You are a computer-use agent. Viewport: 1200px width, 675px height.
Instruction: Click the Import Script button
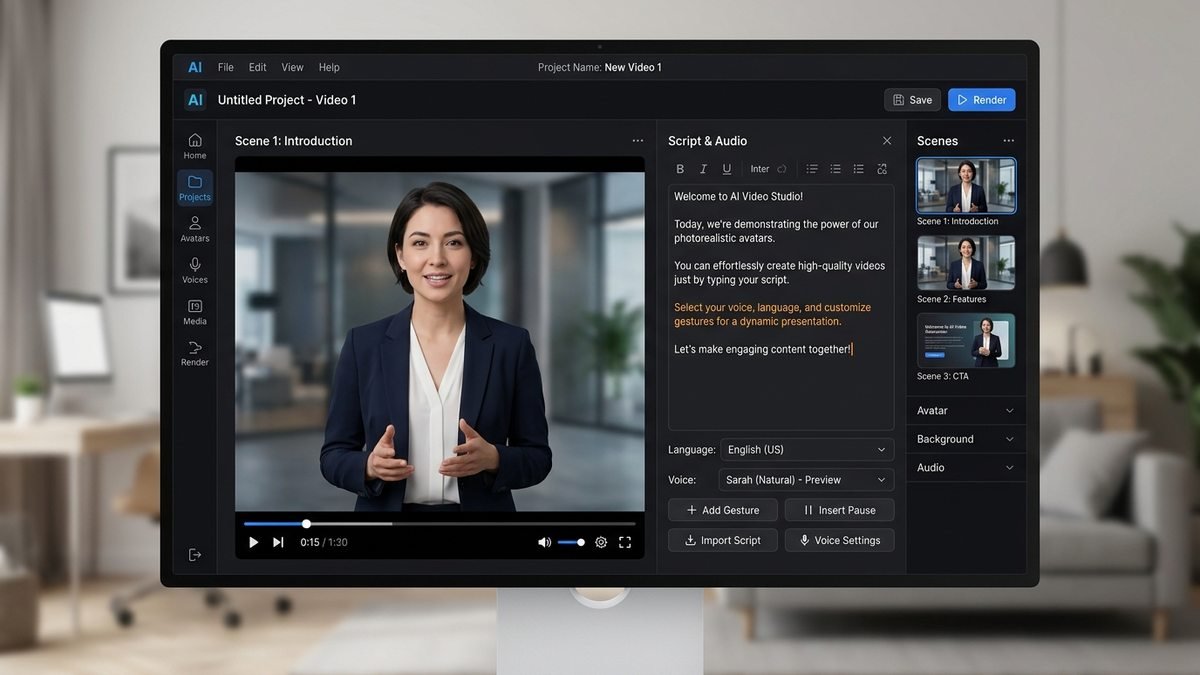(x=723, y=540)
